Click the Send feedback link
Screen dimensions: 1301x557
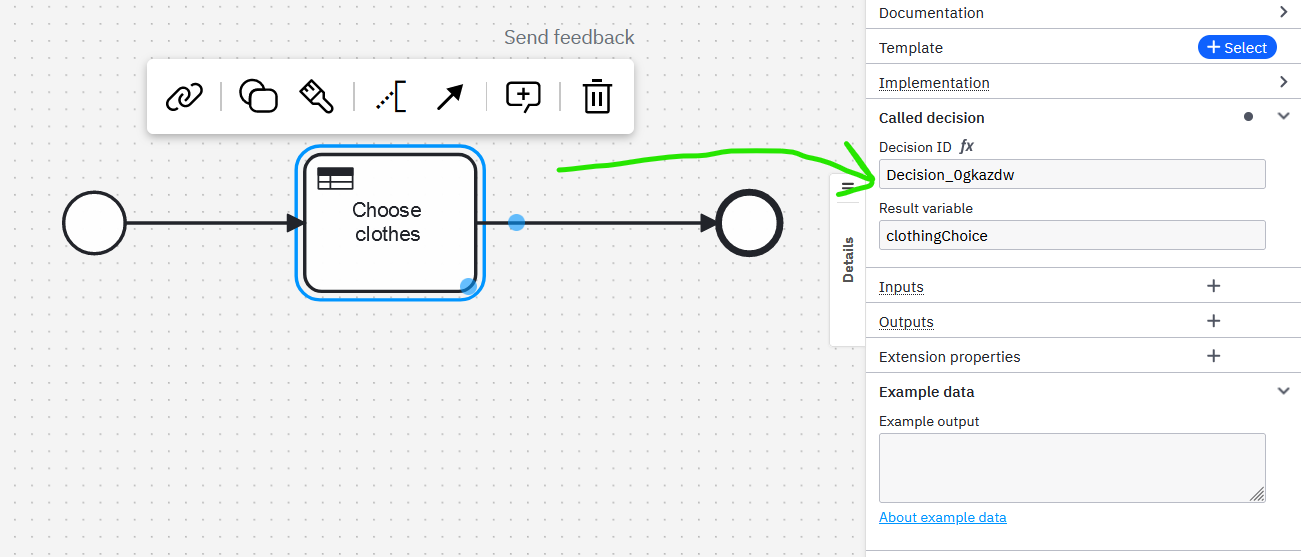569,37
